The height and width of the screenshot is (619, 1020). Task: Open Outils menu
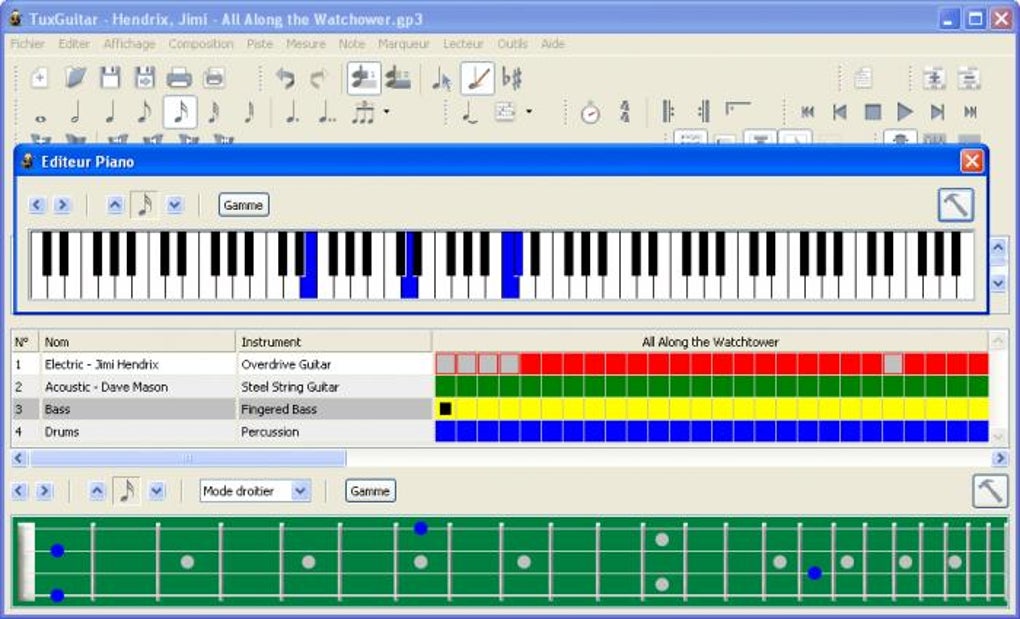[512, 44]
